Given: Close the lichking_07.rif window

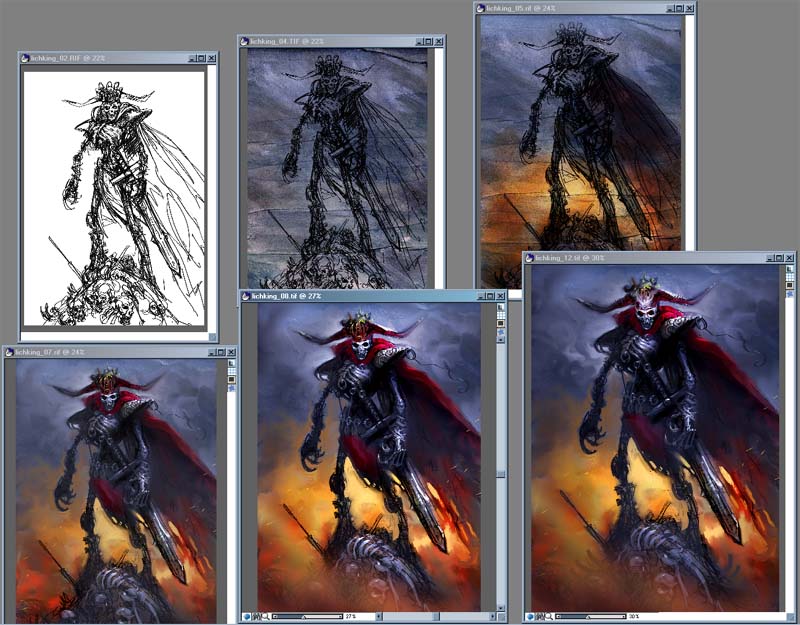Looking at the screenshot, I should pos(231,352).
